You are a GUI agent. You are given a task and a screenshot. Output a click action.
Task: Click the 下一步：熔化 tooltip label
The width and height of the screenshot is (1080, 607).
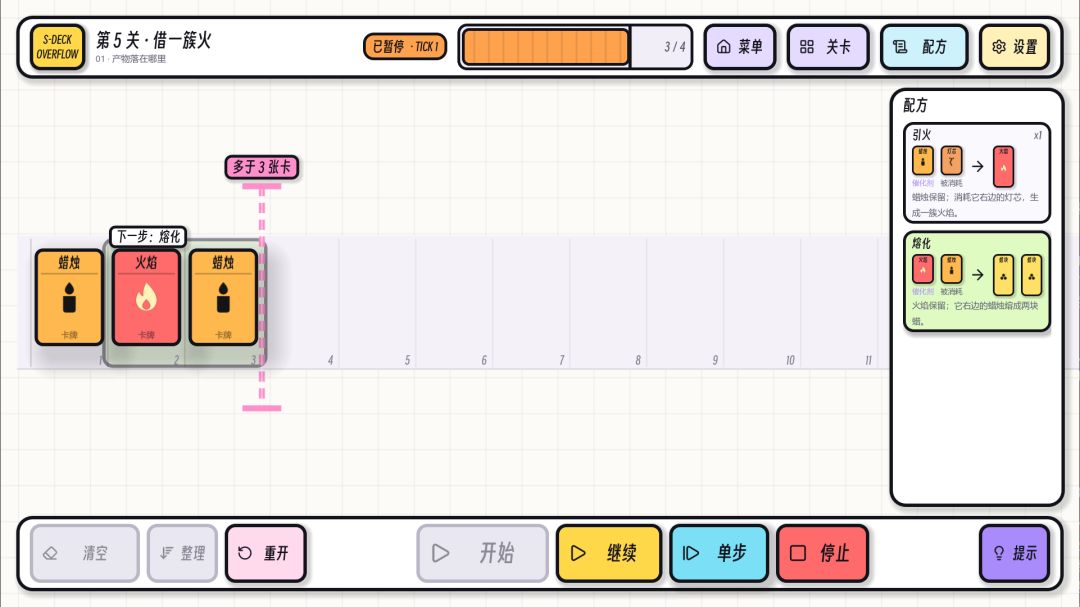148,236
